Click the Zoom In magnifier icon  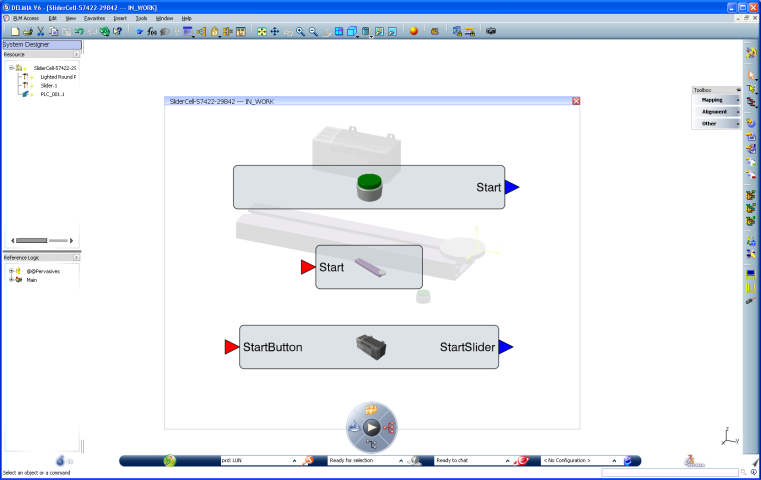[x=300, y=32]
